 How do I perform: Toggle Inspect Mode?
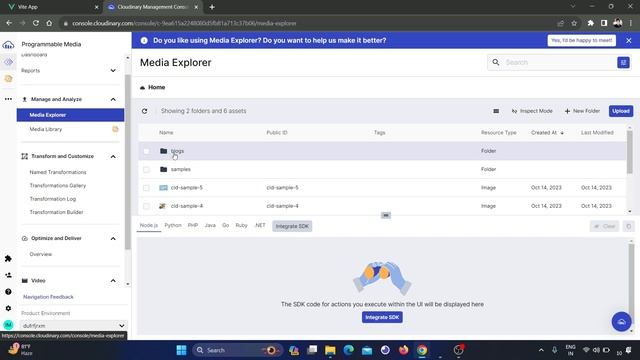pos(532,111)
